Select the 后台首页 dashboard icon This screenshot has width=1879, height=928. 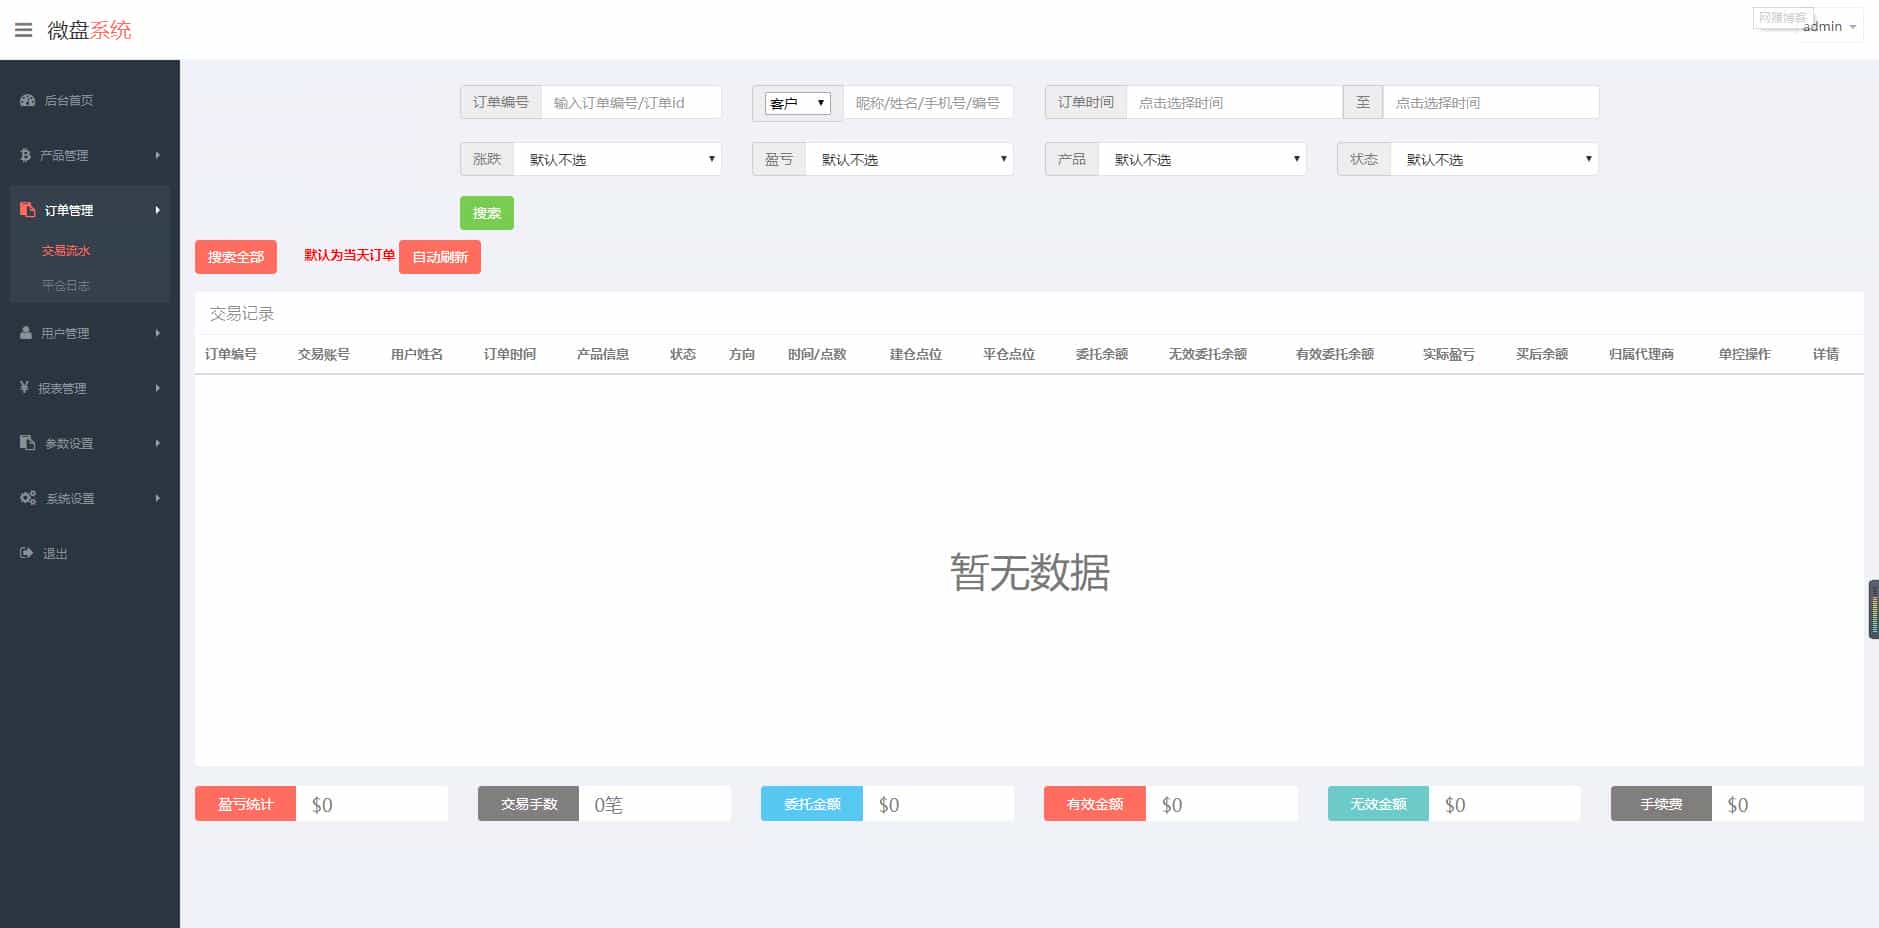coord(25,100)
